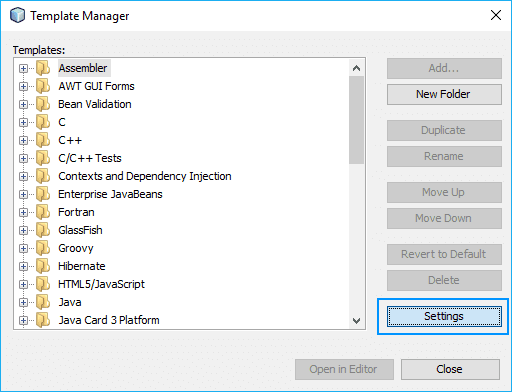Select Contexts and Dependency Injection item

[145, 176]
